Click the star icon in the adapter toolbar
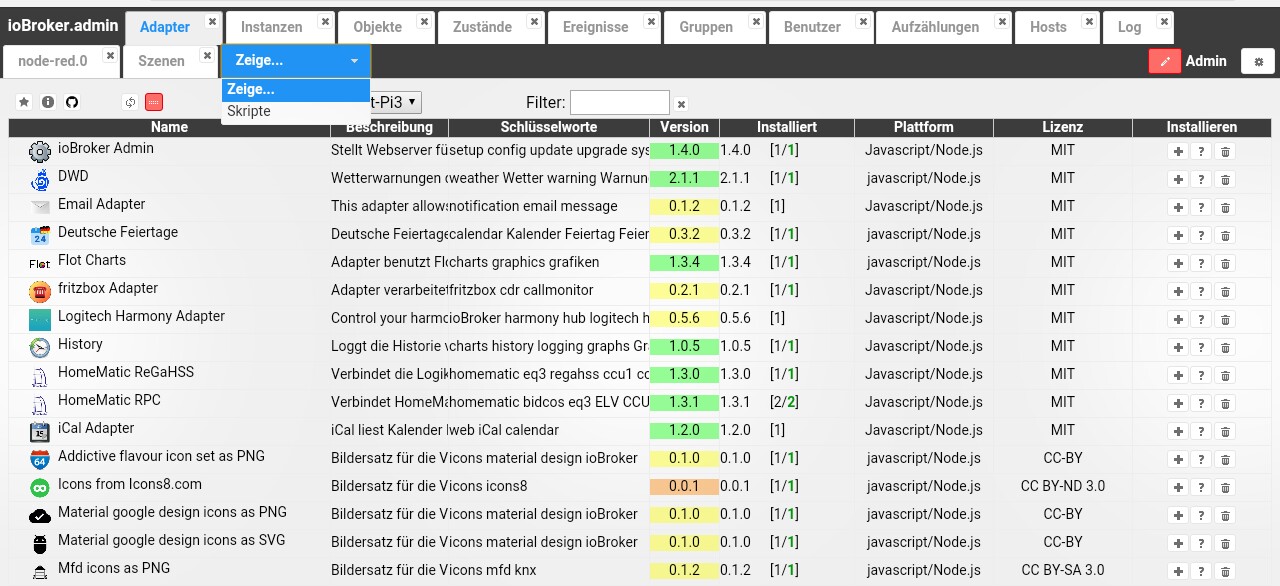1280x586 pixels. pyautogui.click(x=25, y=102)
